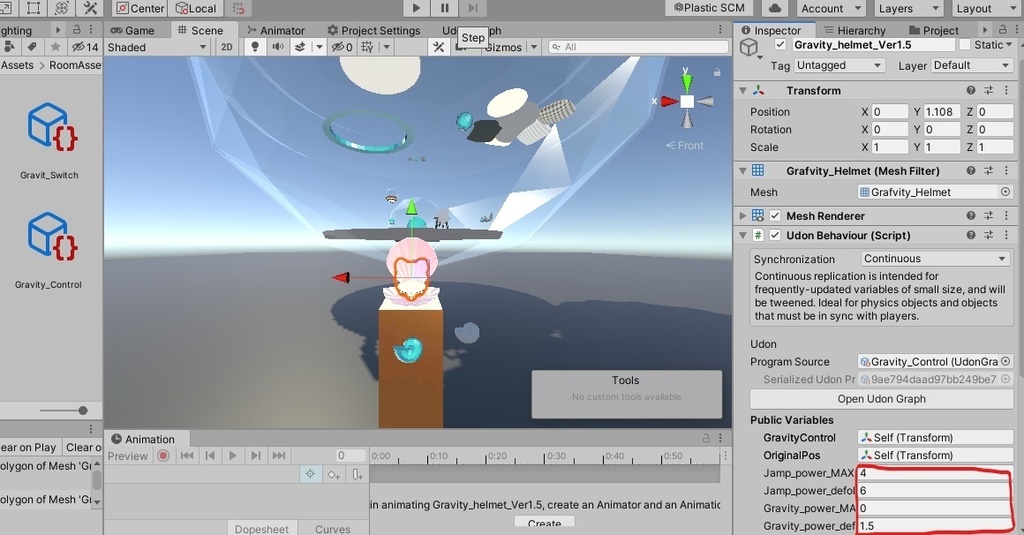Go to first animation keyframe
The width and height of the screenshot is (1024, 535).
187,456
